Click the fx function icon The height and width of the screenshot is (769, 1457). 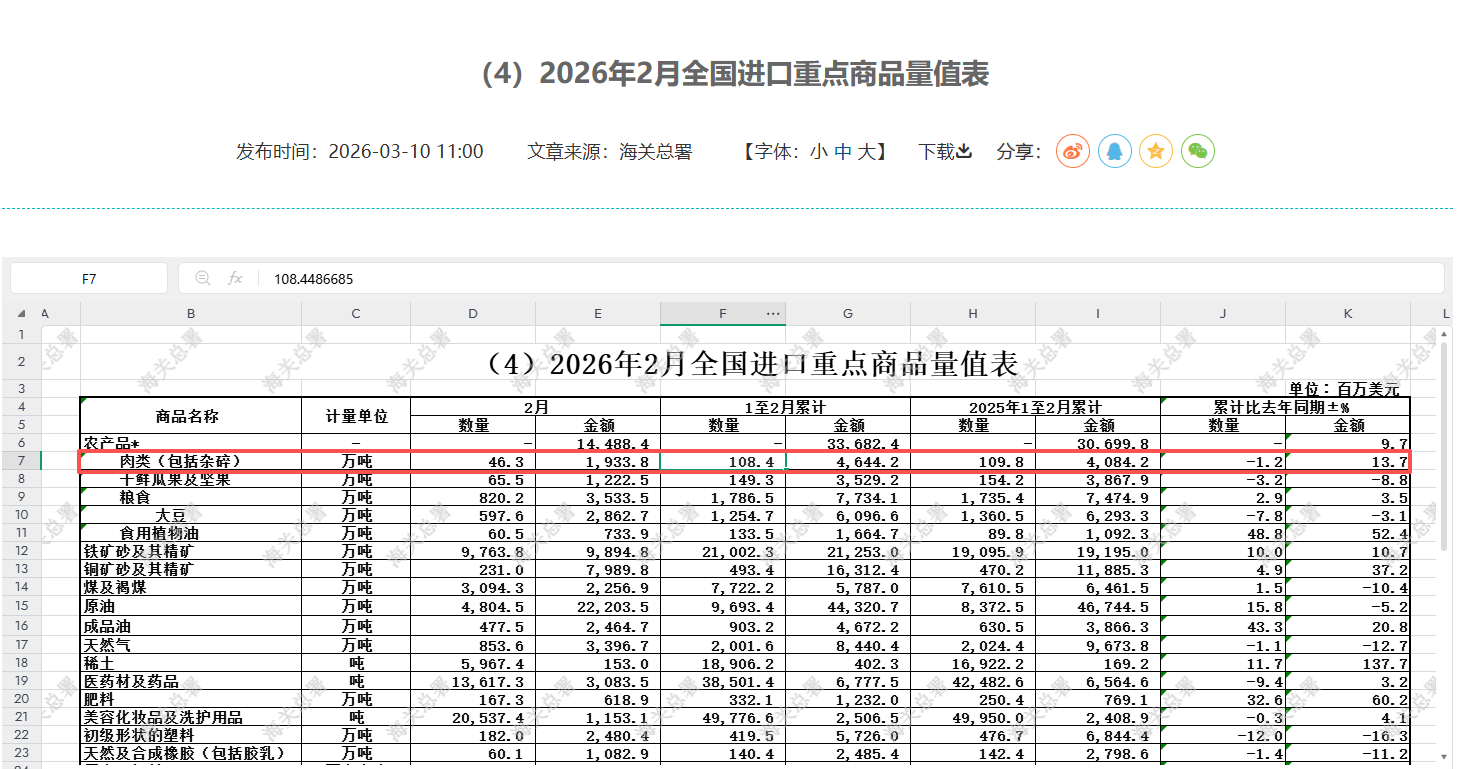(235, 279)
